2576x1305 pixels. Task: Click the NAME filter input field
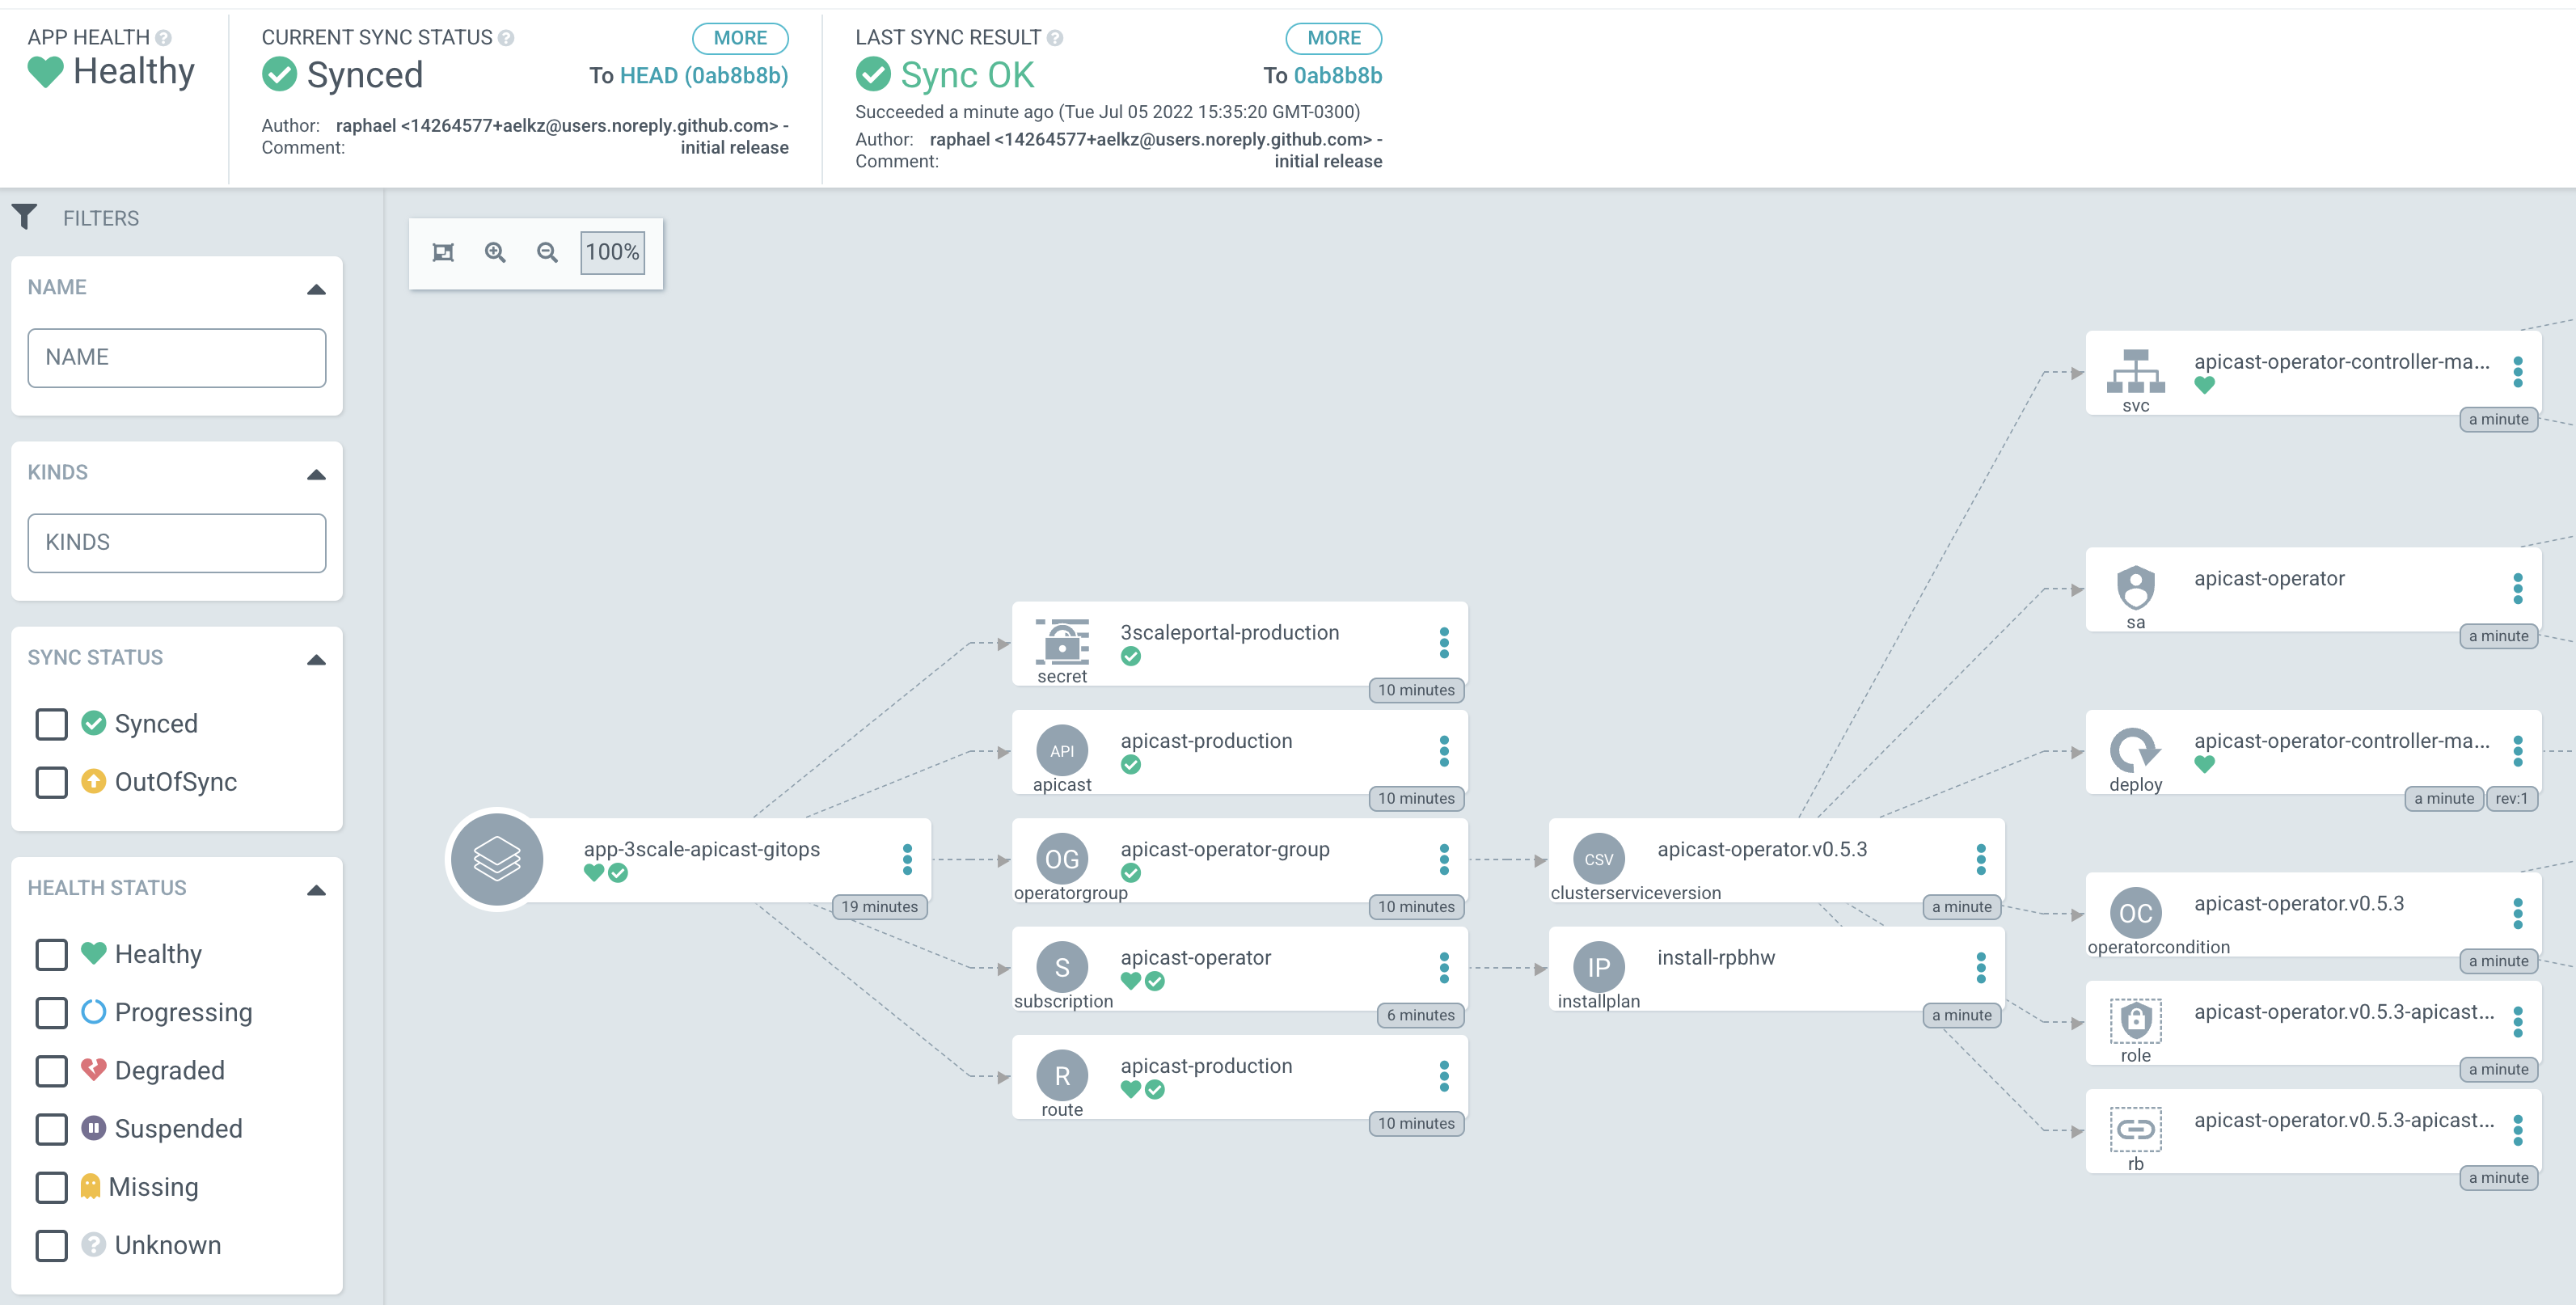177,358
